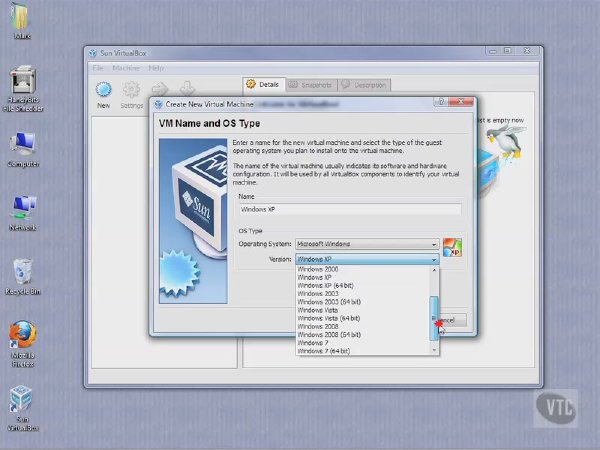Switch to the Details tab
Viewport: 600px width, 450px height.
[x=263, y=85]
